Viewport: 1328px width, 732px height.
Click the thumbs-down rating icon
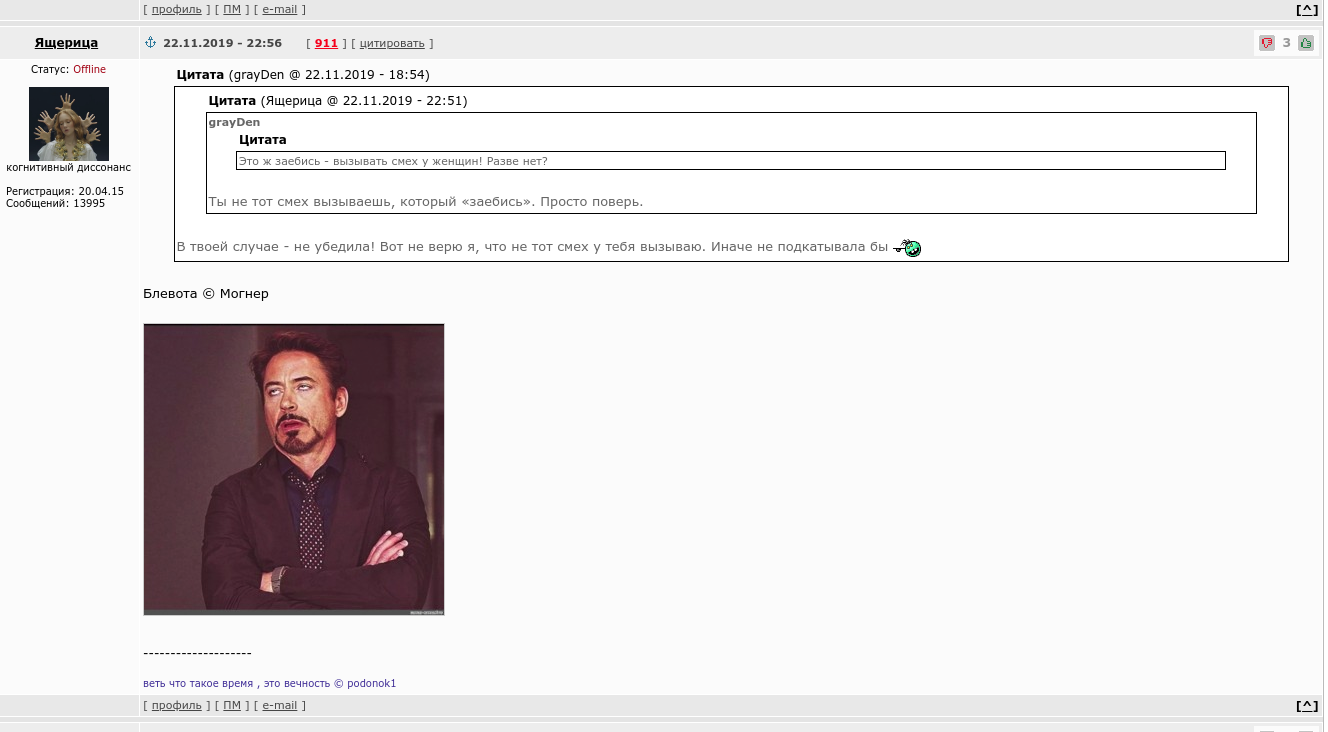(1267, 43)
